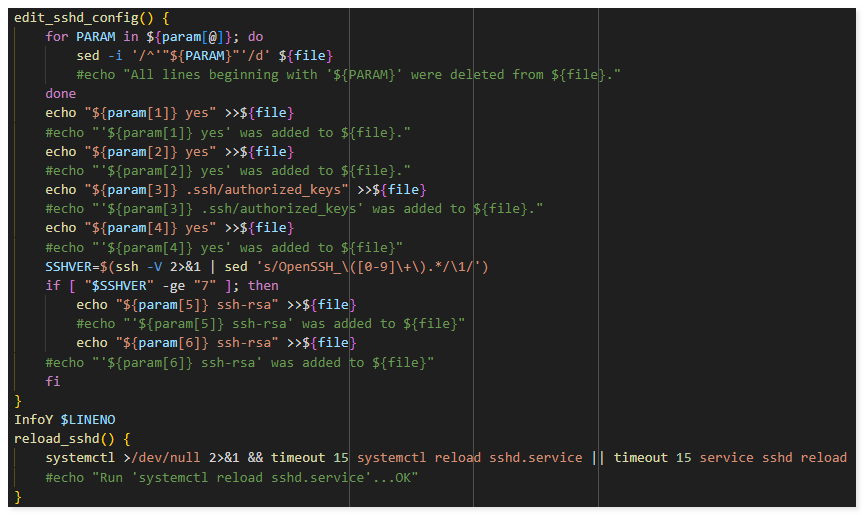This screenshot has height=515, width=864.
Task: Click 'systemctl reload sshd.service' in the command line
Action: (x=469, y=458)
